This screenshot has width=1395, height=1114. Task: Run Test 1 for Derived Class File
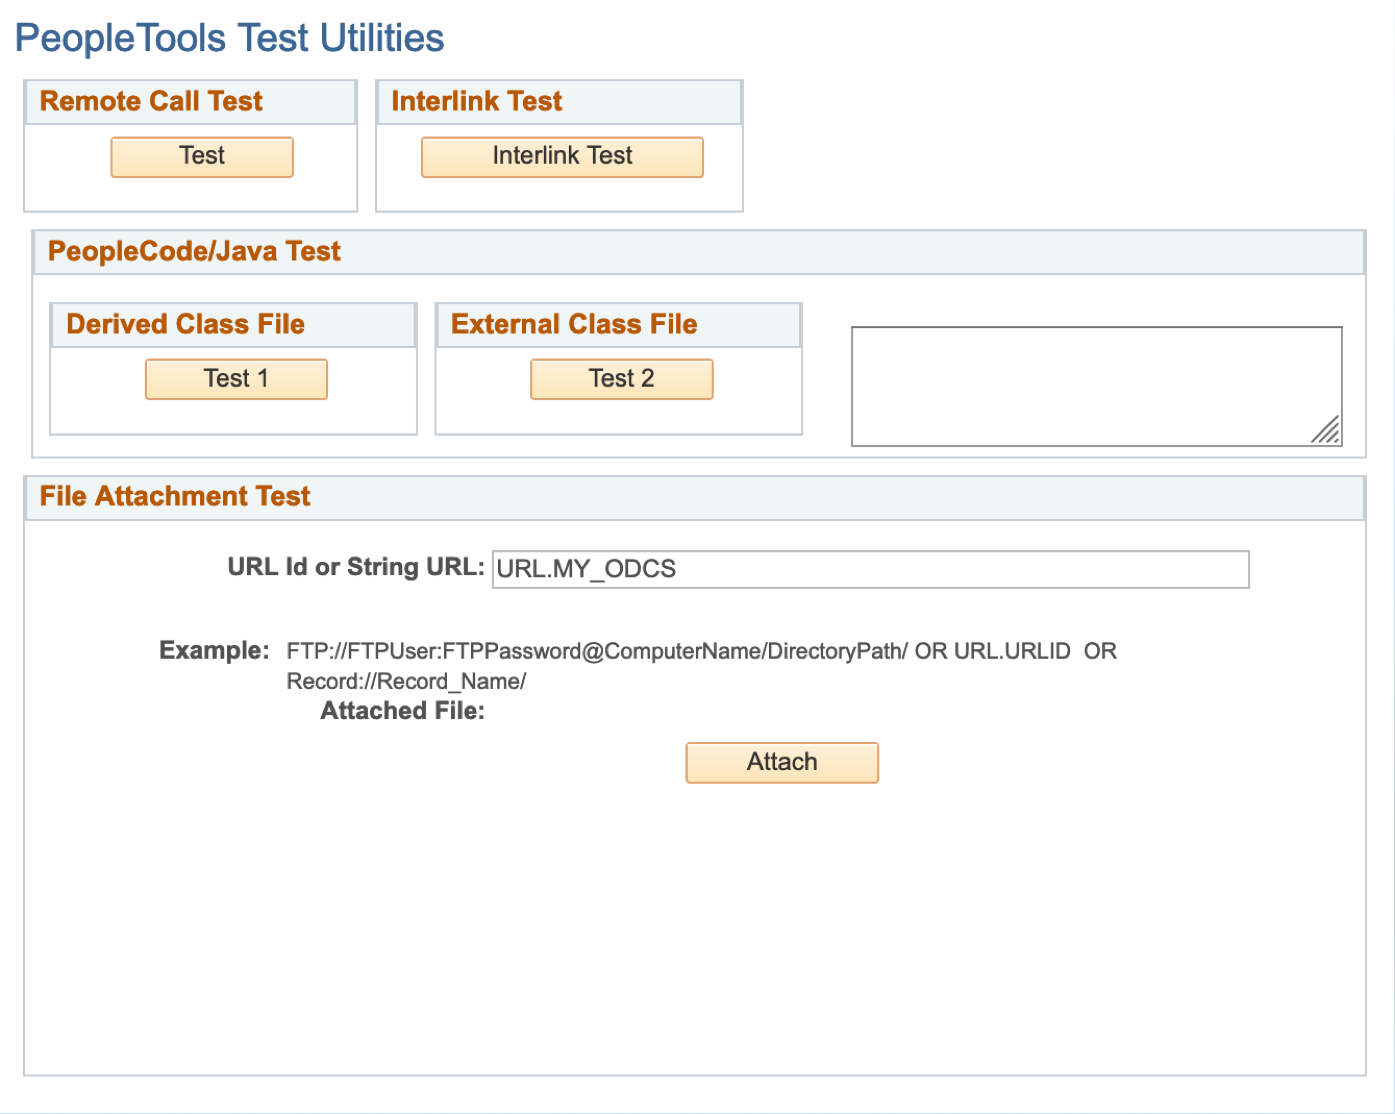(x=236, y=379)
